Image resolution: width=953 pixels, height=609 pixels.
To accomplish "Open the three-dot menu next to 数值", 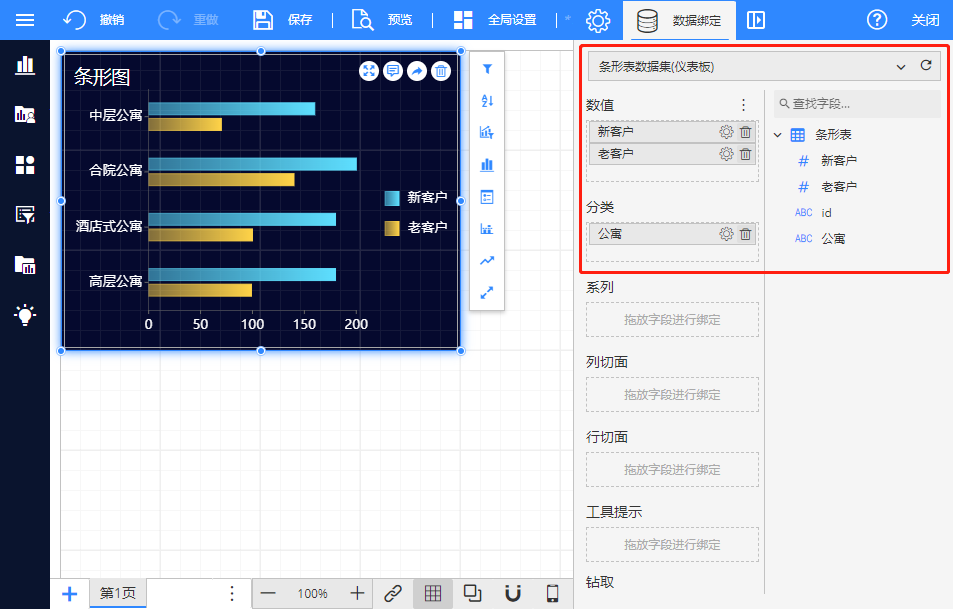I will [743, 105].
